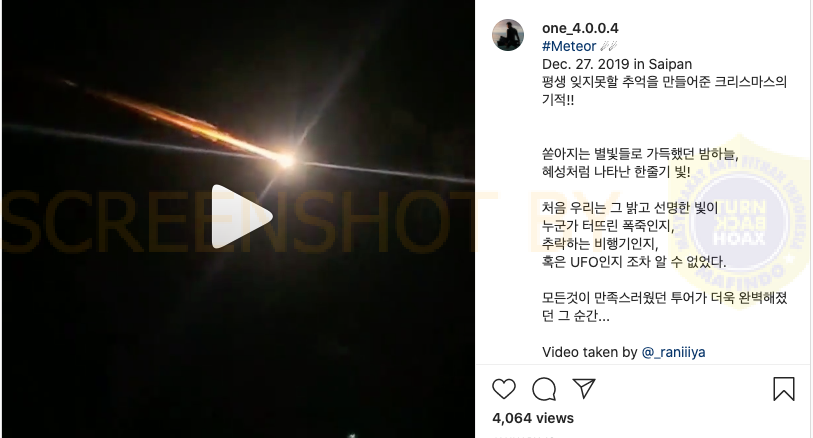Screen dimensions: 813x438
Task: Select the 'Dec. 27. 2019 in Saipan' caption line
Action: (616, 64)
